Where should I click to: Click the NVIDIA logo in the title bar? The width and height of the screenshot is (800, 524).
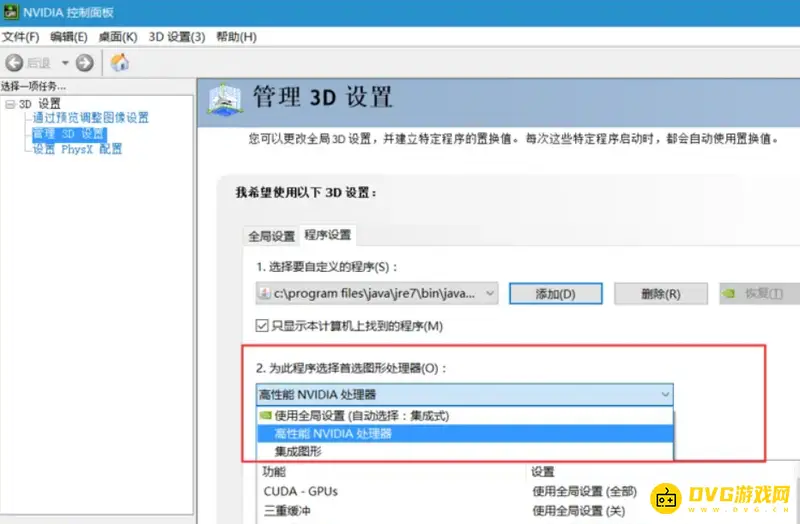(12, 12)
